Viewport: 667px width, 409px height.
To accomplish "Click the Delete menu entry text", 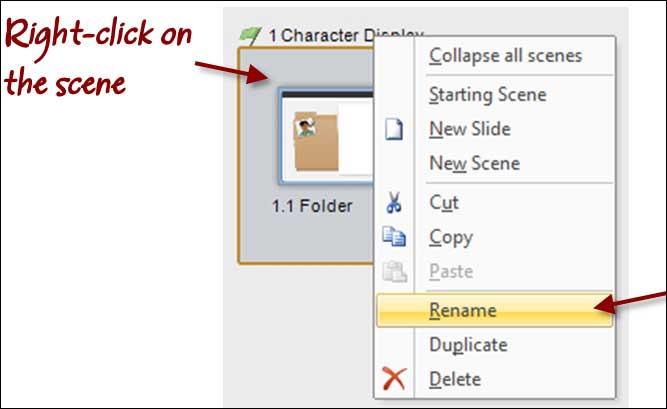I will coord(455,379).
